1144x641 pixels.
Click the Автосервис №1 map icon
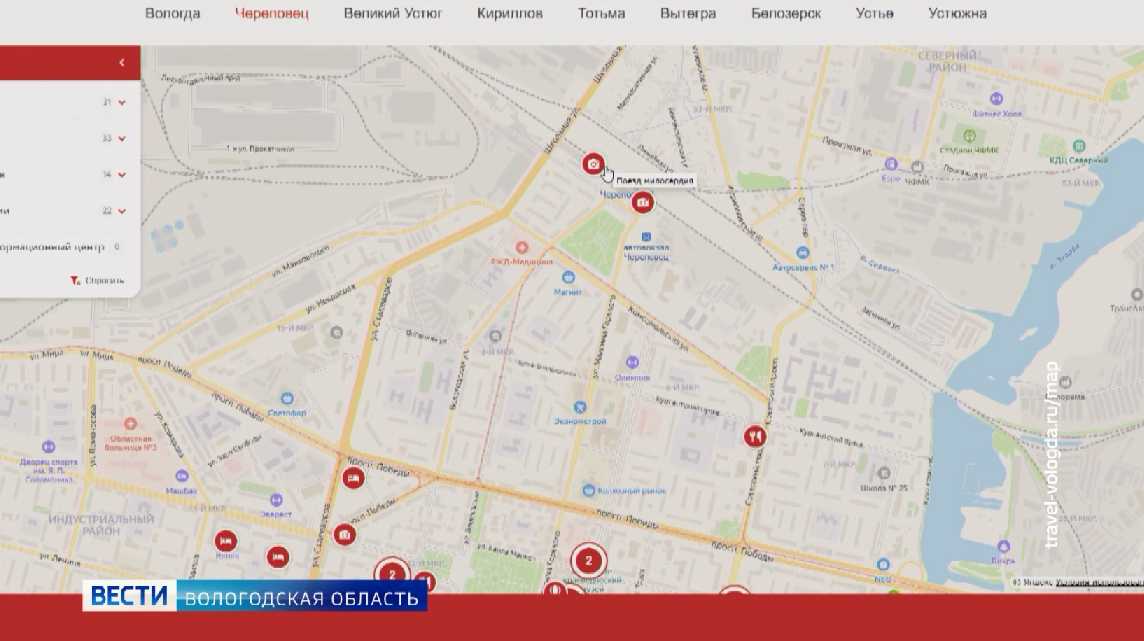click(803, 253)
